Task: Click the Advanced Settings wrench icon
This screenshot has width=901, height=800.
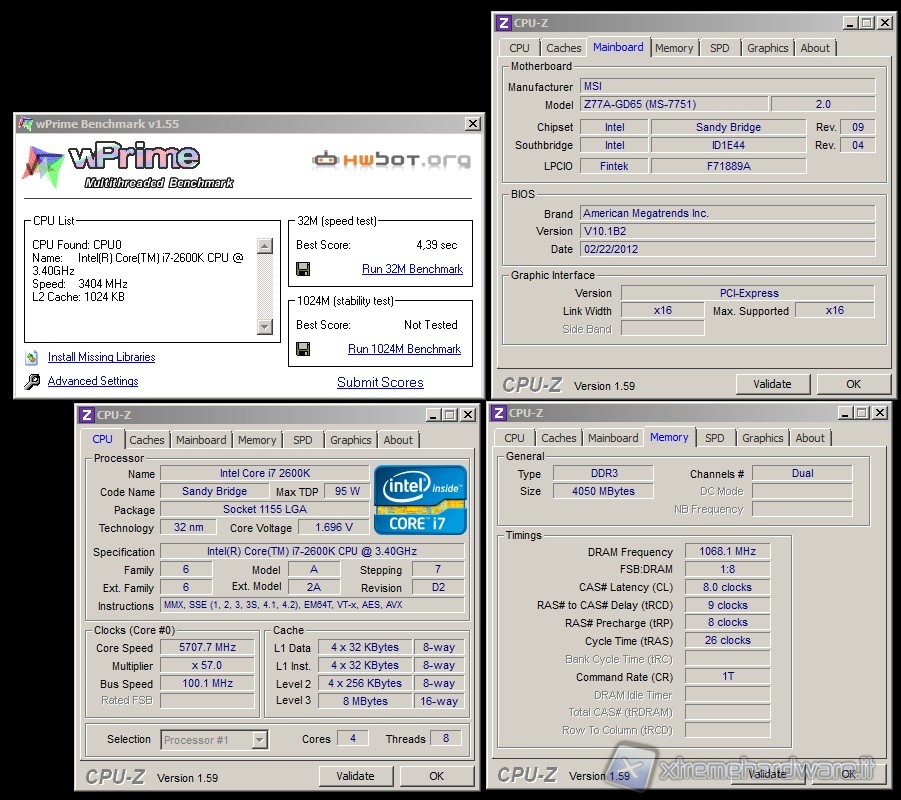Action: (x=31, y=381)
